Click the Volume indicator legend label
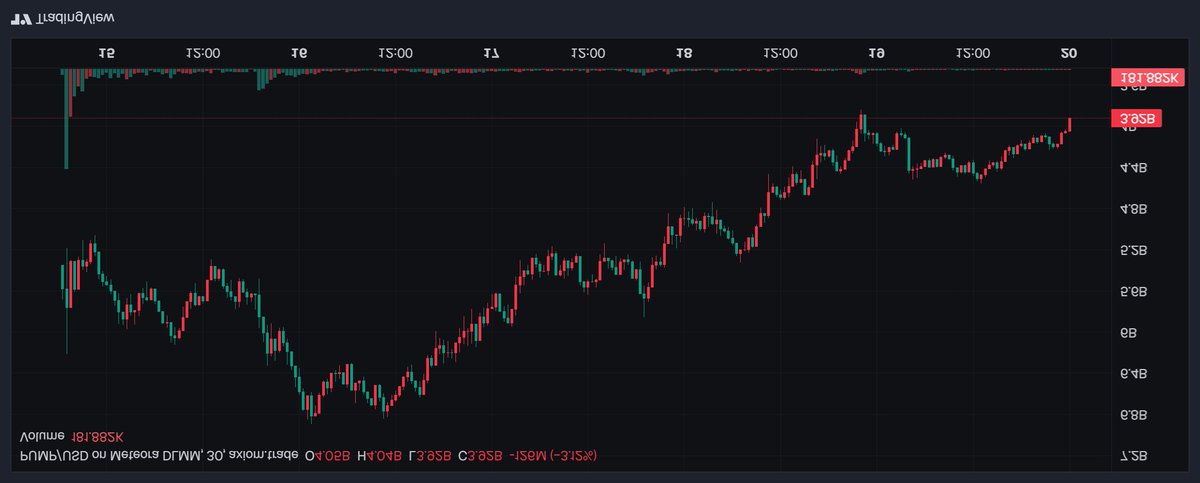The width and height of the screenshot is (1200, 483). [43, 438]
